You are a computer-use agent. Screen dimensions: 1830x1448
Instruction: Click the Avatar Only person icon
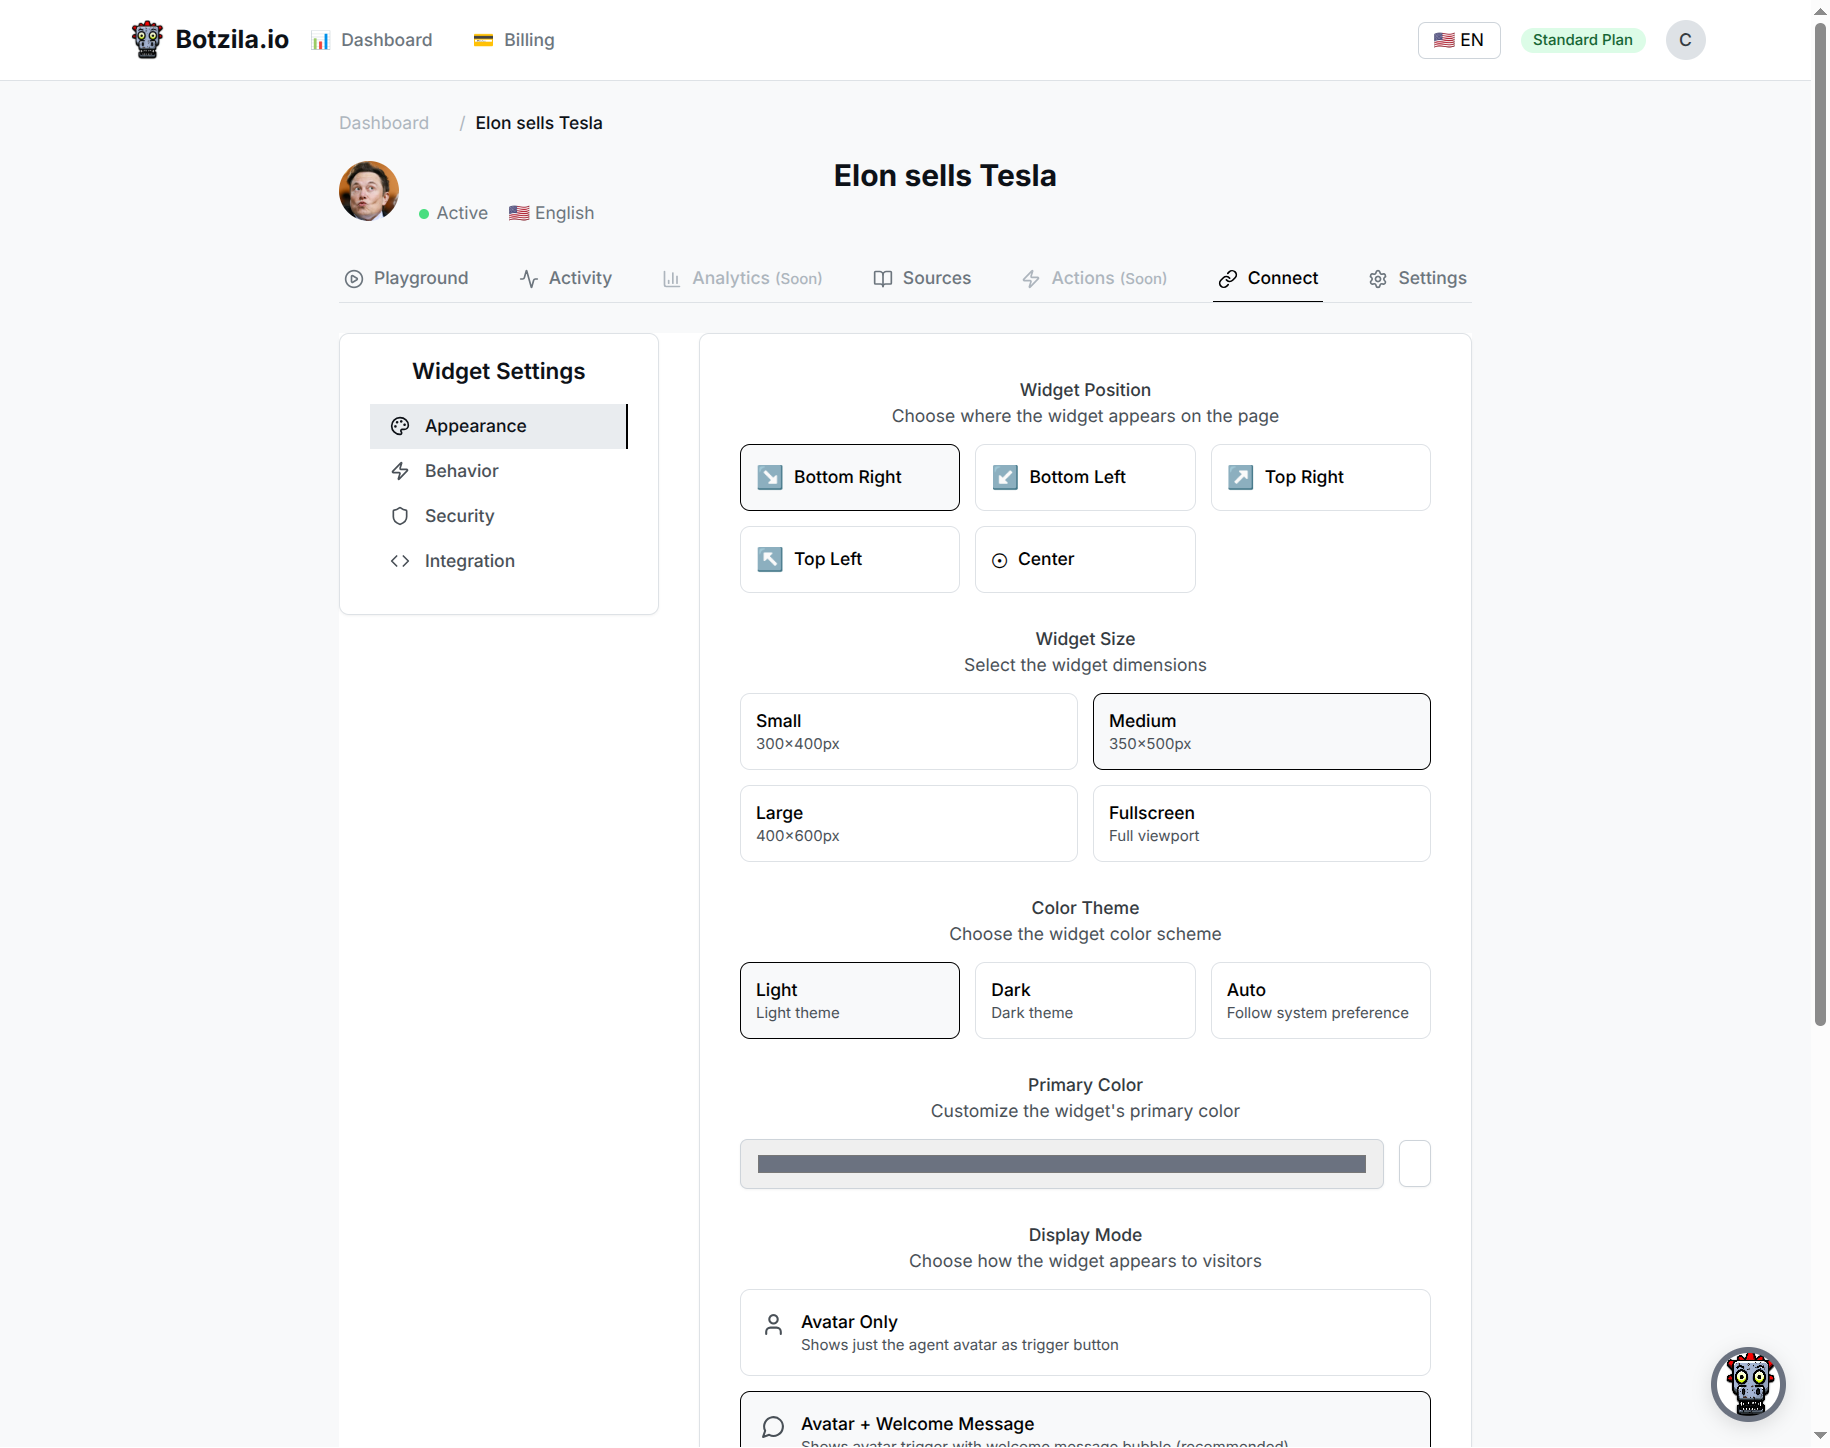[773, 1325]
